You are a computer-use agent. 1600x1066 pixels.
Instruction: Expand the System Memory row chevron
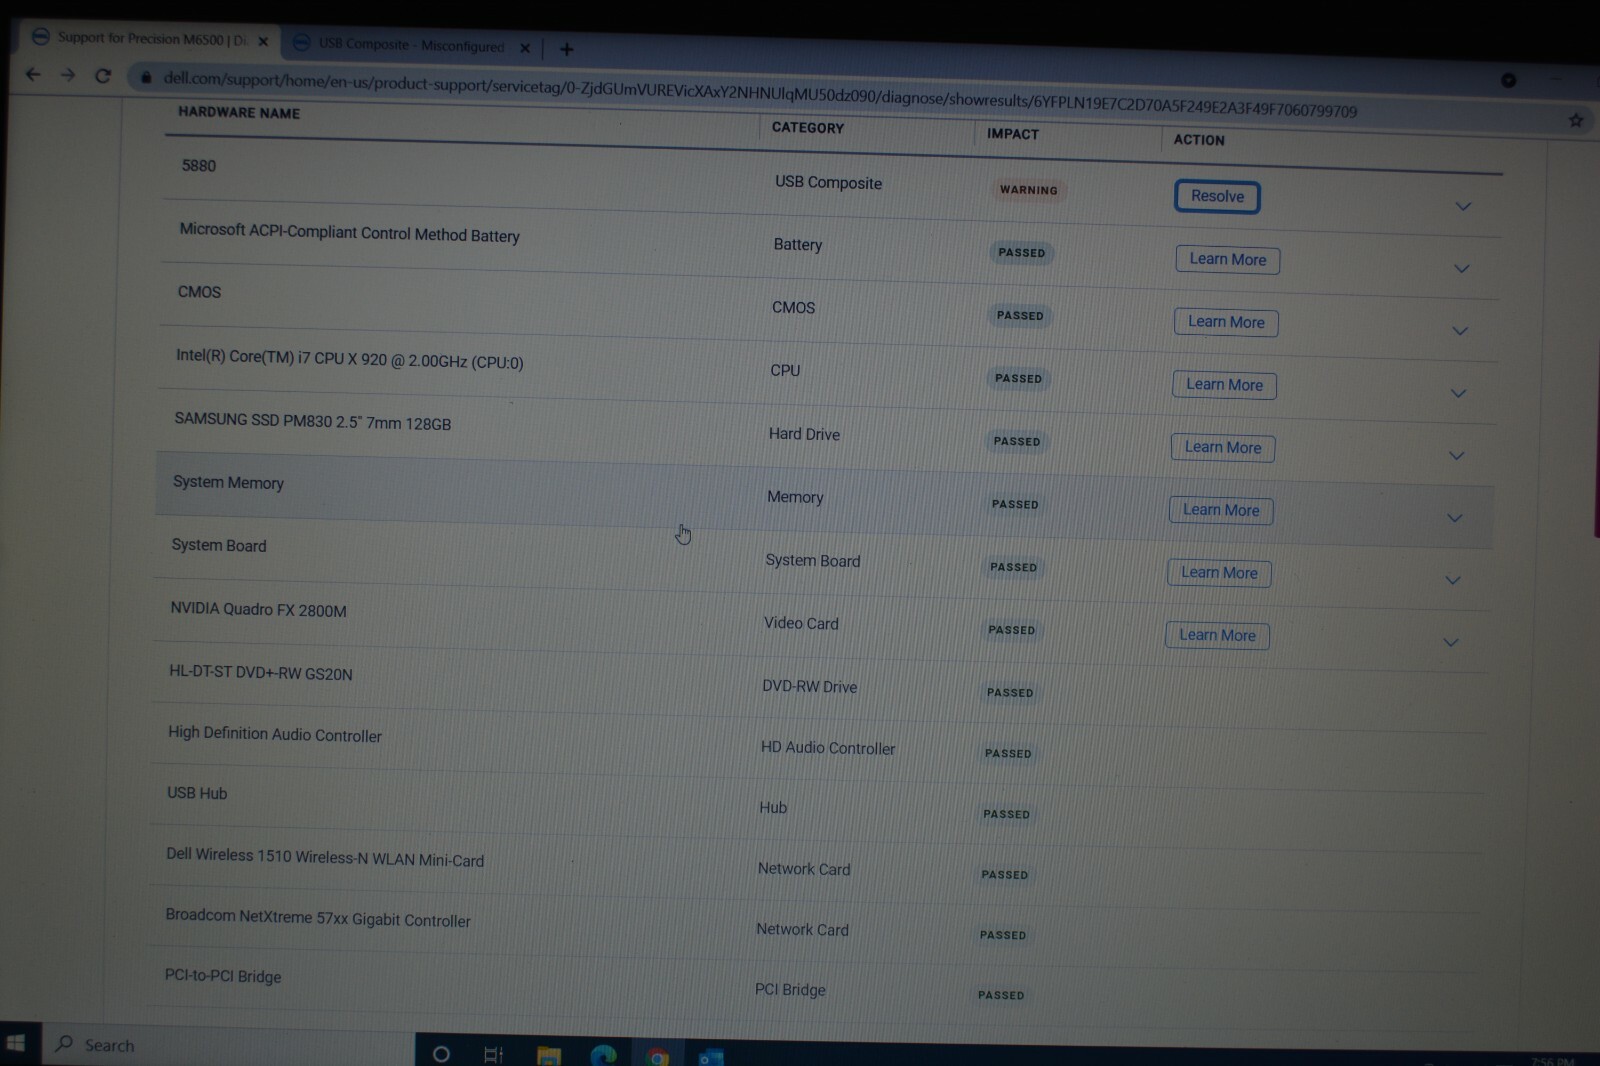point(1455,518)
